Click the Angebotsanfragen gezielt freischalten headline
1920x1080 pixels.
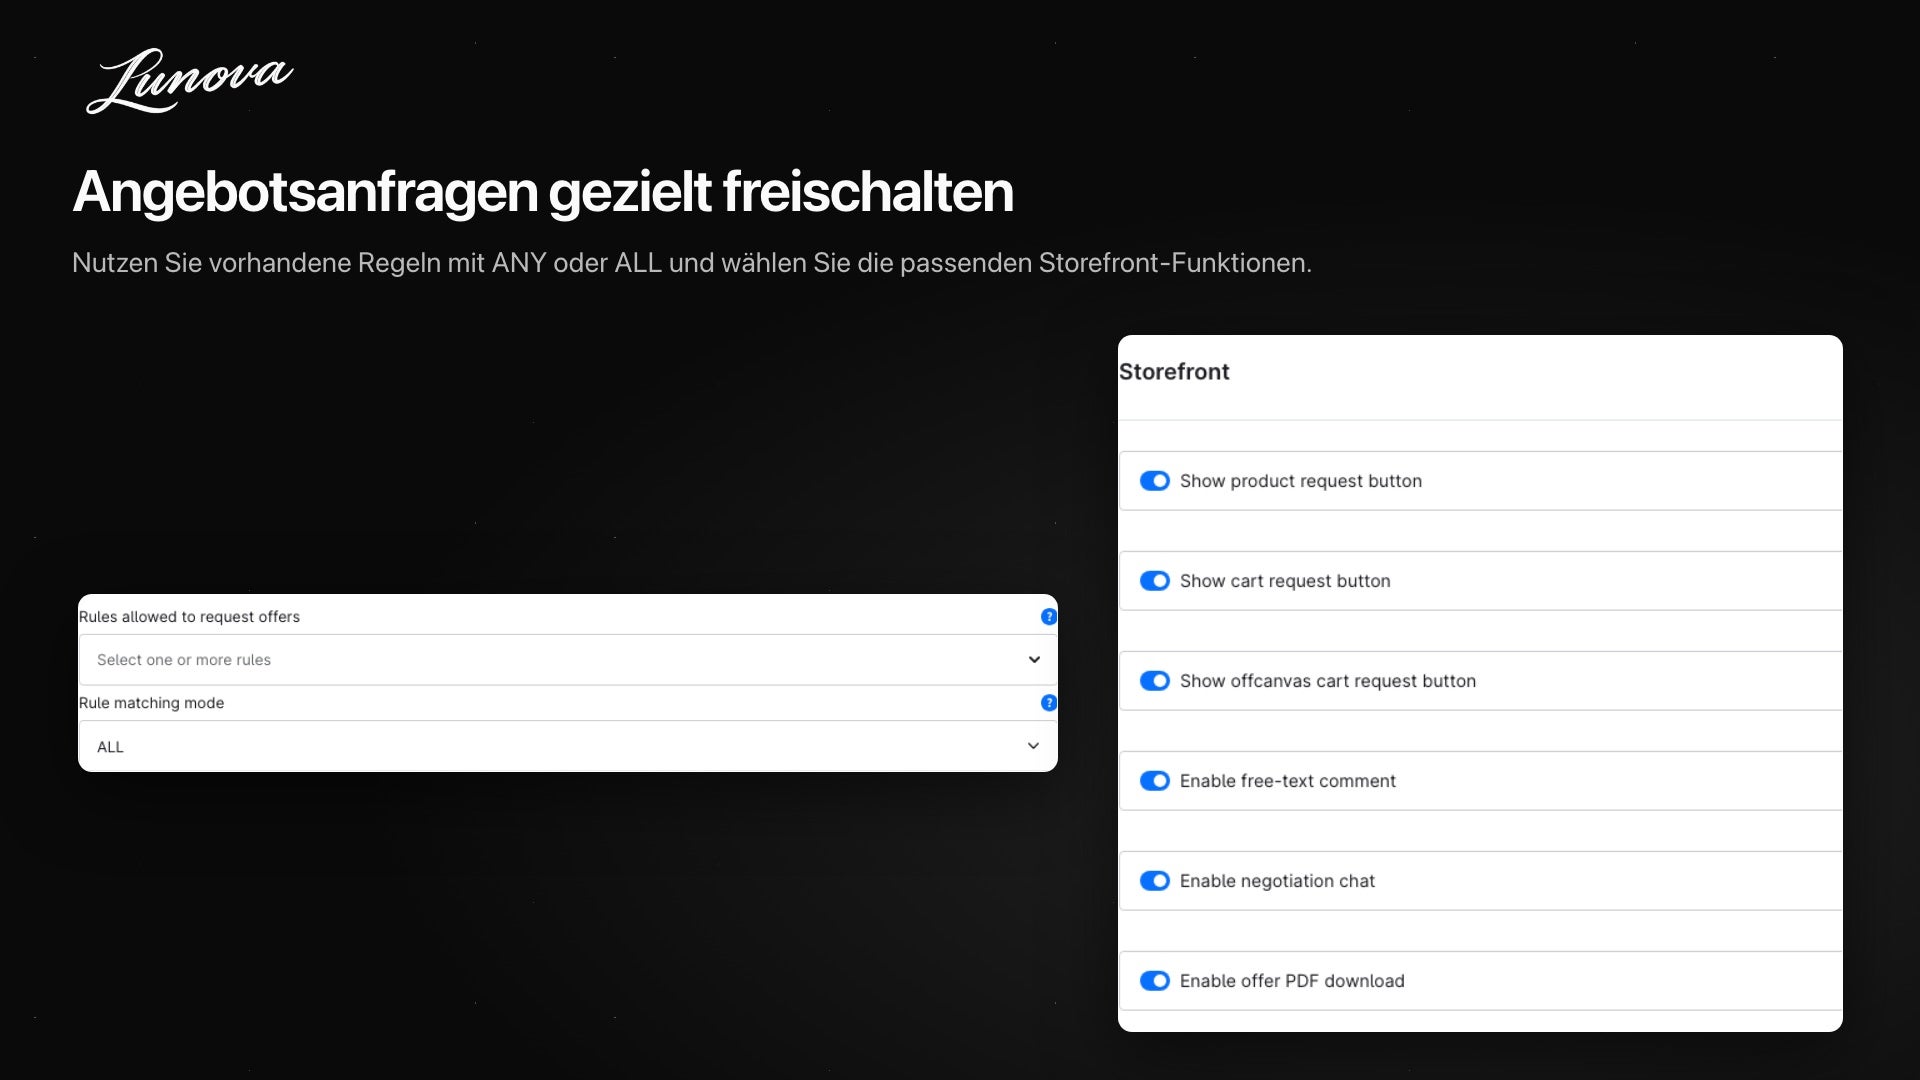click(543, 192)
